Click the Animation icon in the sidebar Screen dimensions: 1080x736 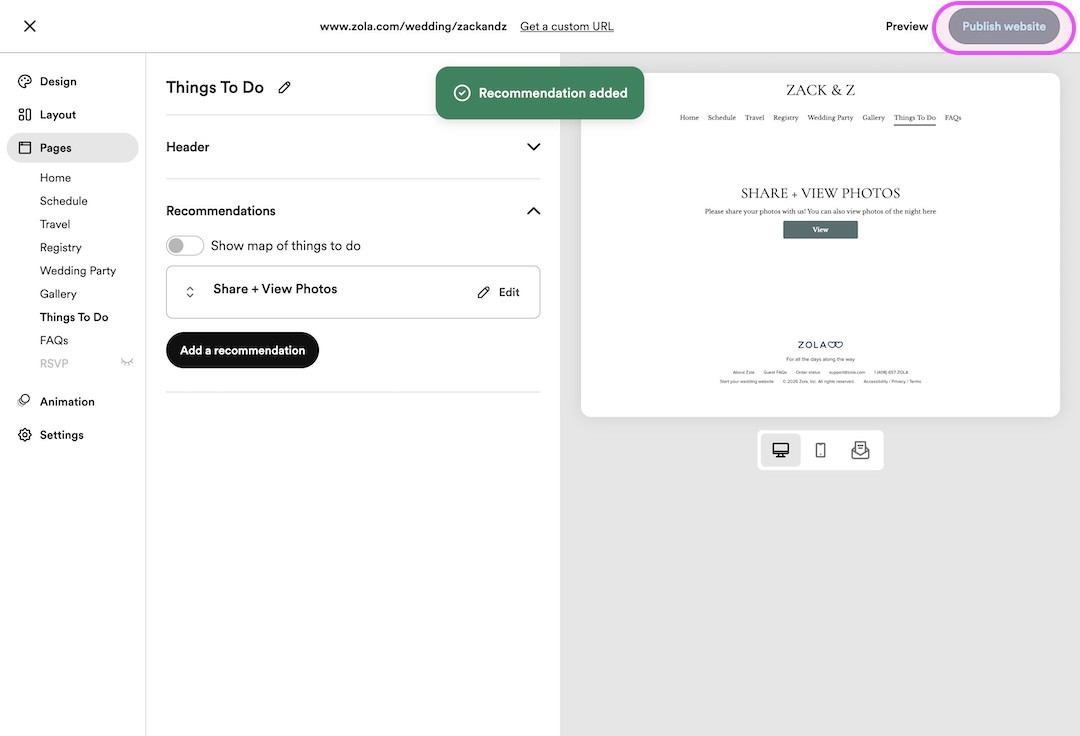(x=25, y=401)
